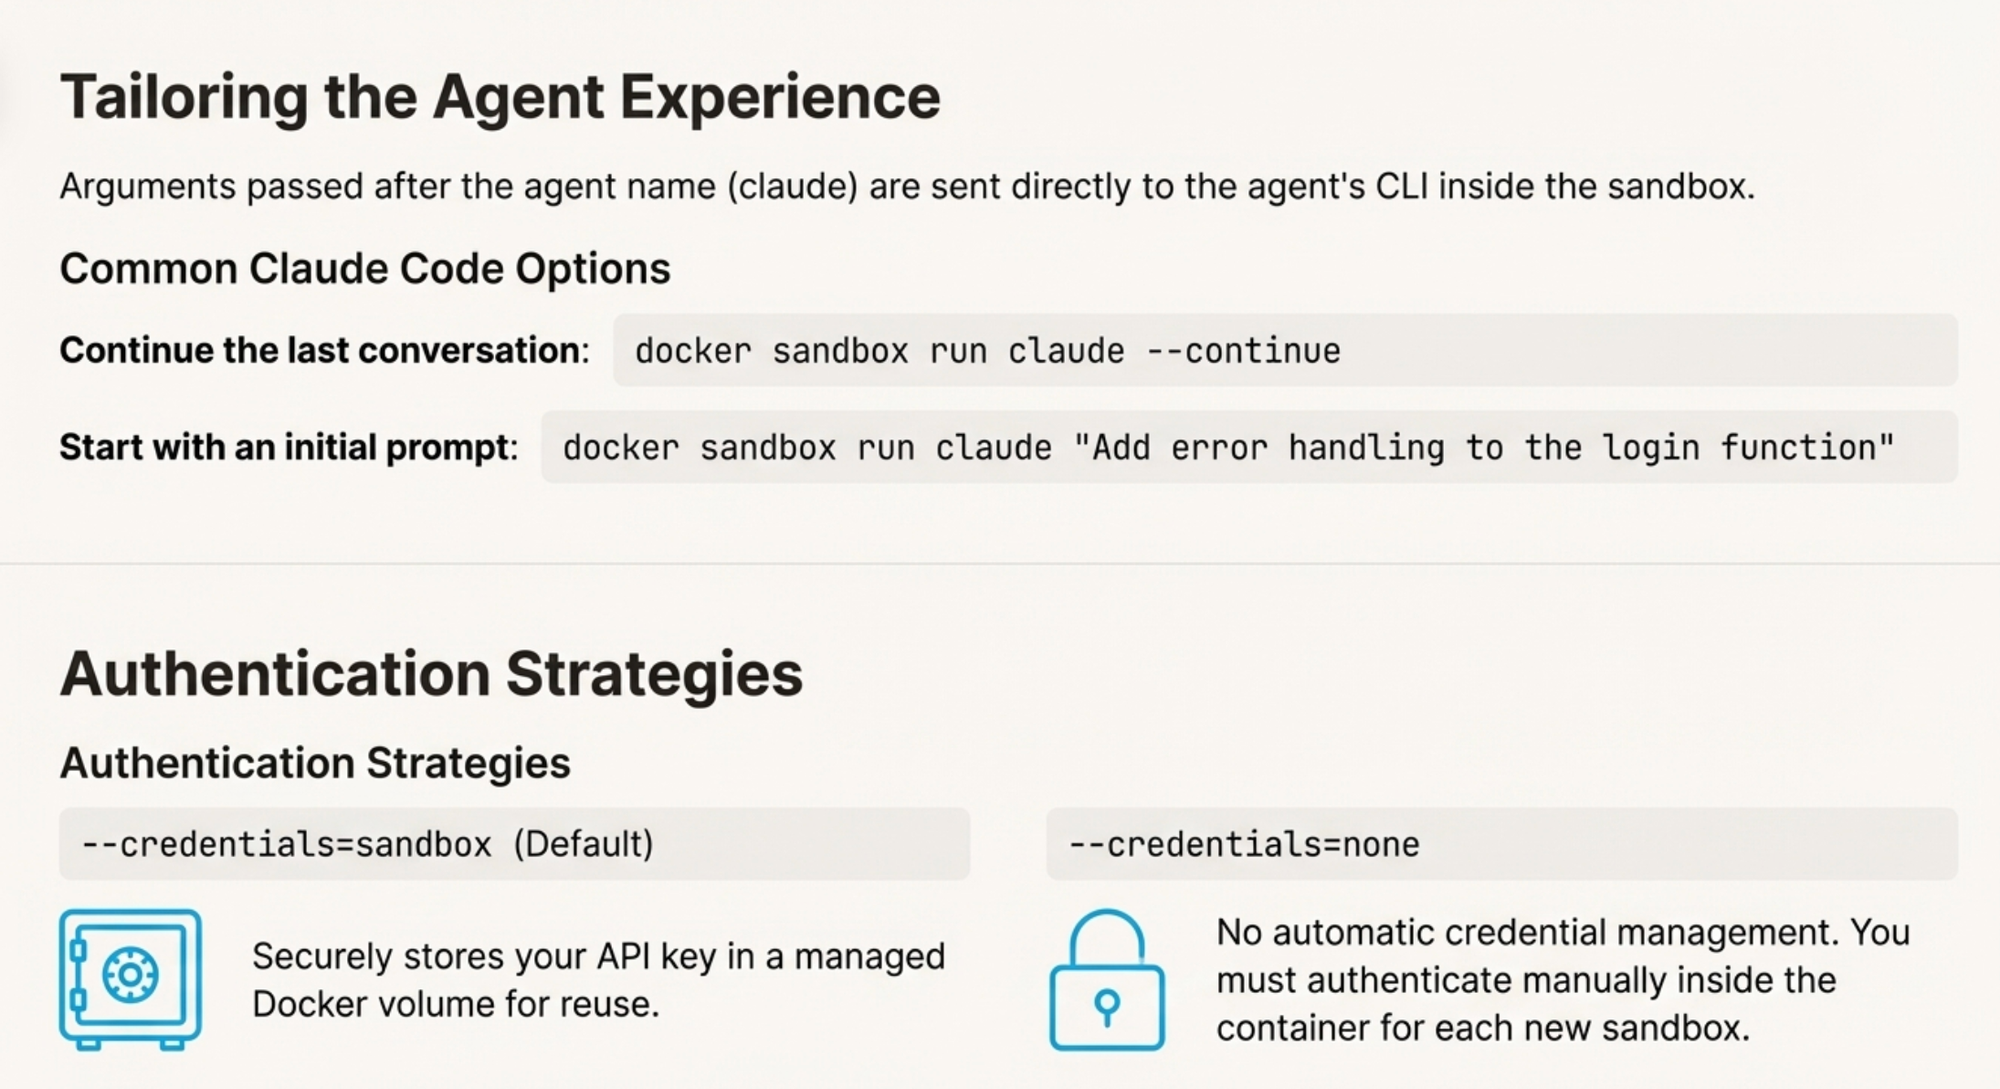Click the "Securely stores your API key" description

click(x=598, y=980)
